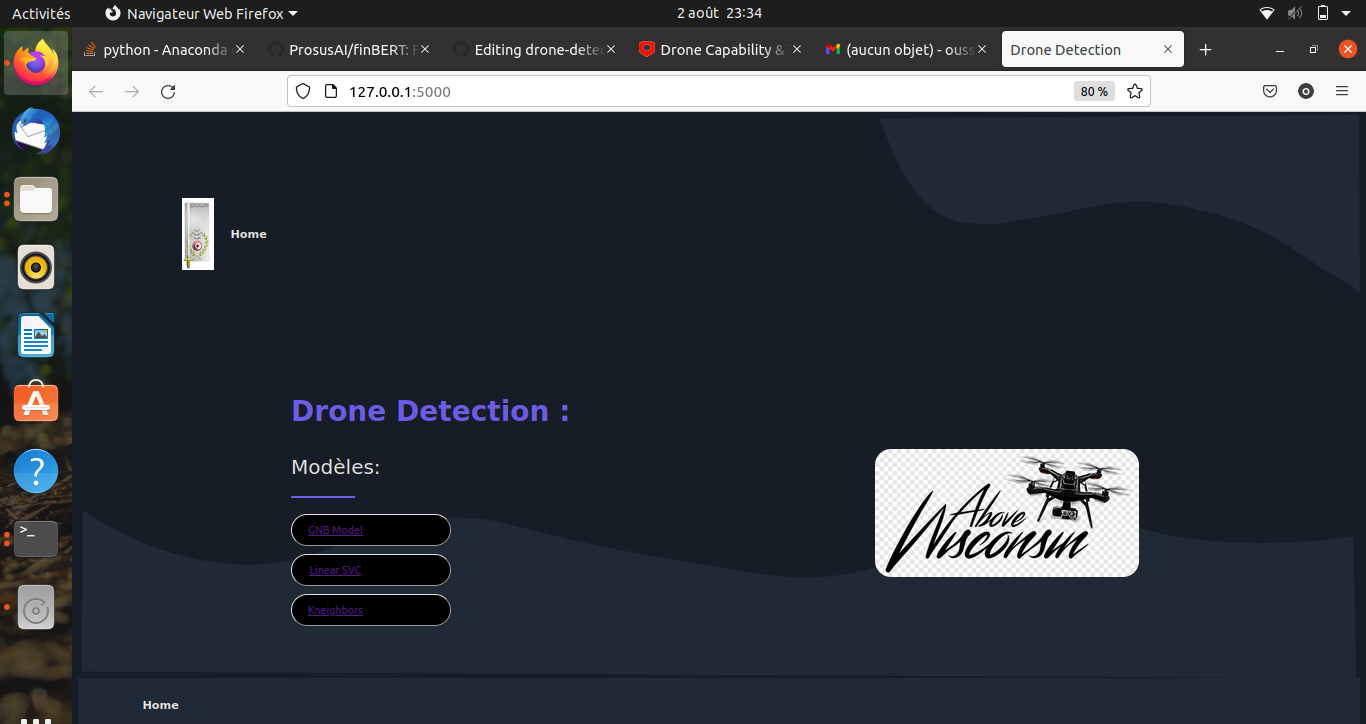Click the Home link in header
Screen dimensions: 1366x724
click(249, 234)
